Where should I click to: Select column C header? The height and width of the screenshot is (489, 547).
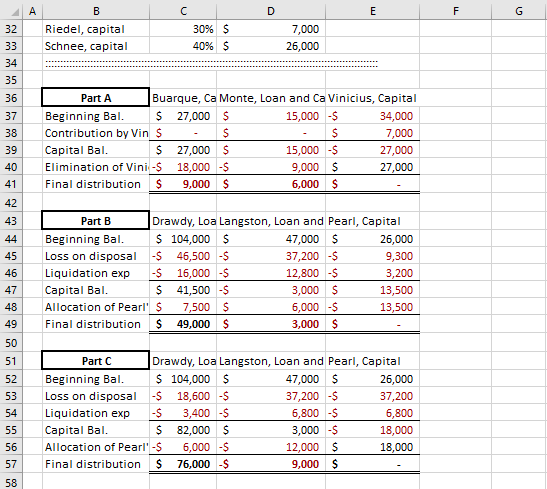click(x=183, y=11)
